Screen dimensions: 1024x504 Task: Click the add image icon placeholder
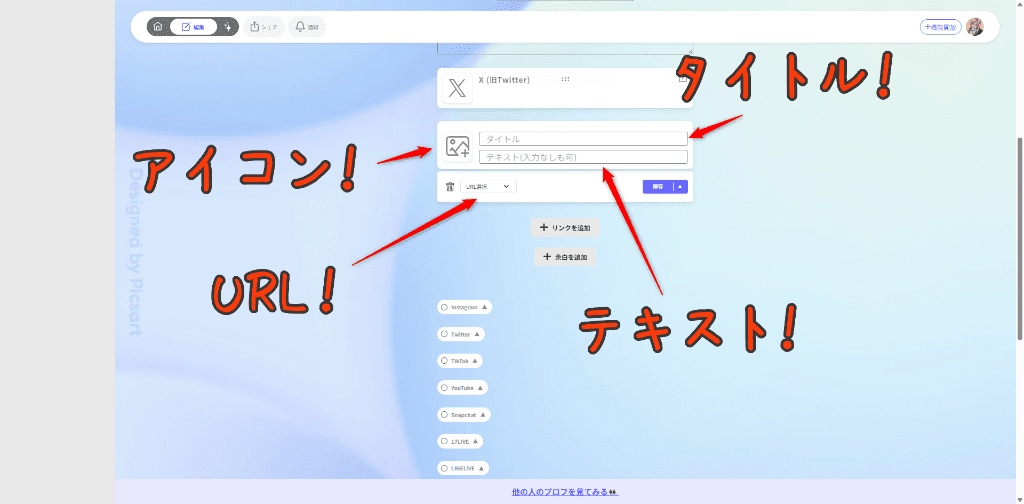pyautogui.click(x=458, y=147)
